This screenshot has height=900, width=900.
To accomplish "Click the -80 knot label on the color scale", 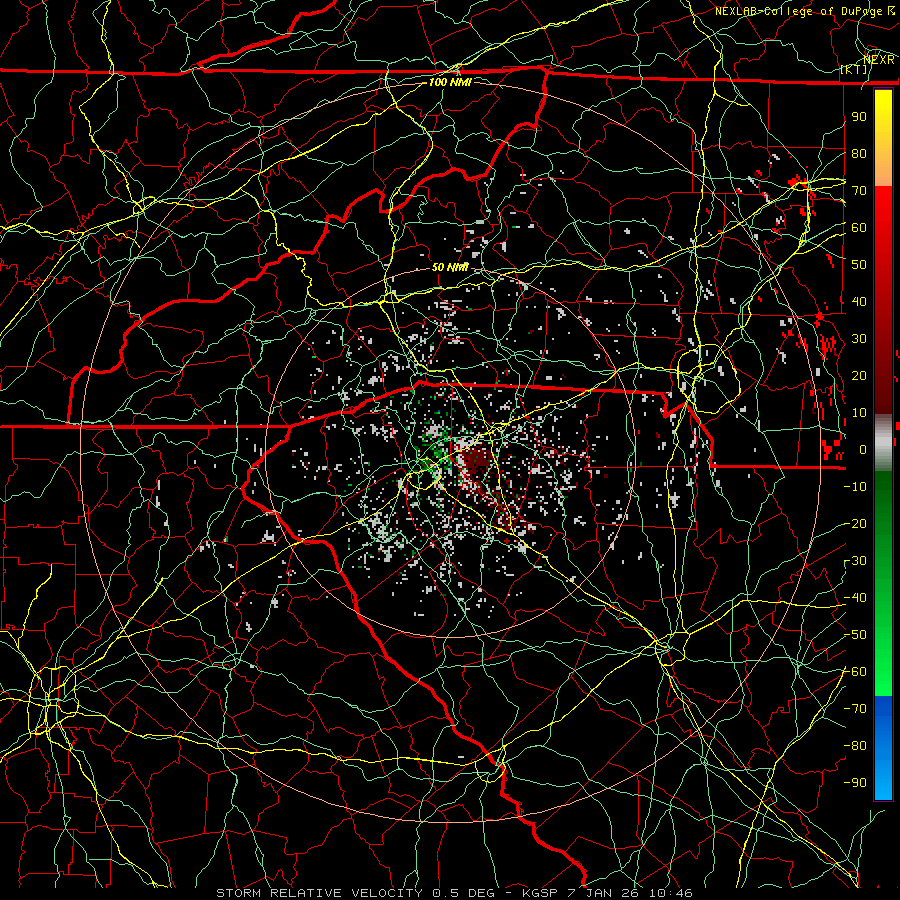I will (x=856, y=746).
